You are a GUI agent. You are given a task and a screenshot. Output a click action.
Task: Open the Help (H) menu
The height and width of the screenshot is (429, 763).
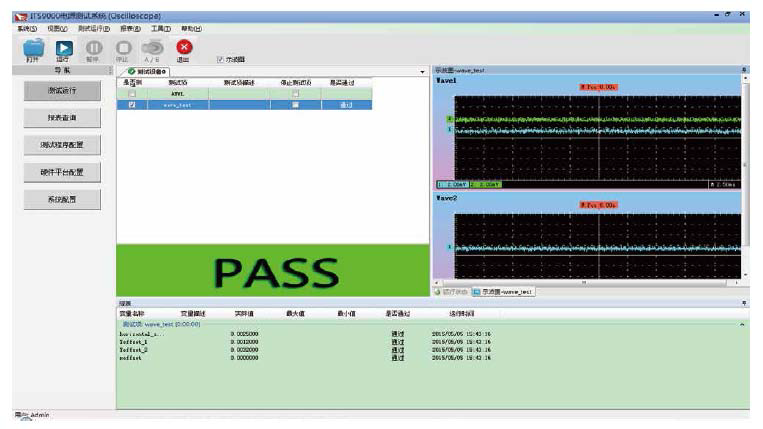191,29
